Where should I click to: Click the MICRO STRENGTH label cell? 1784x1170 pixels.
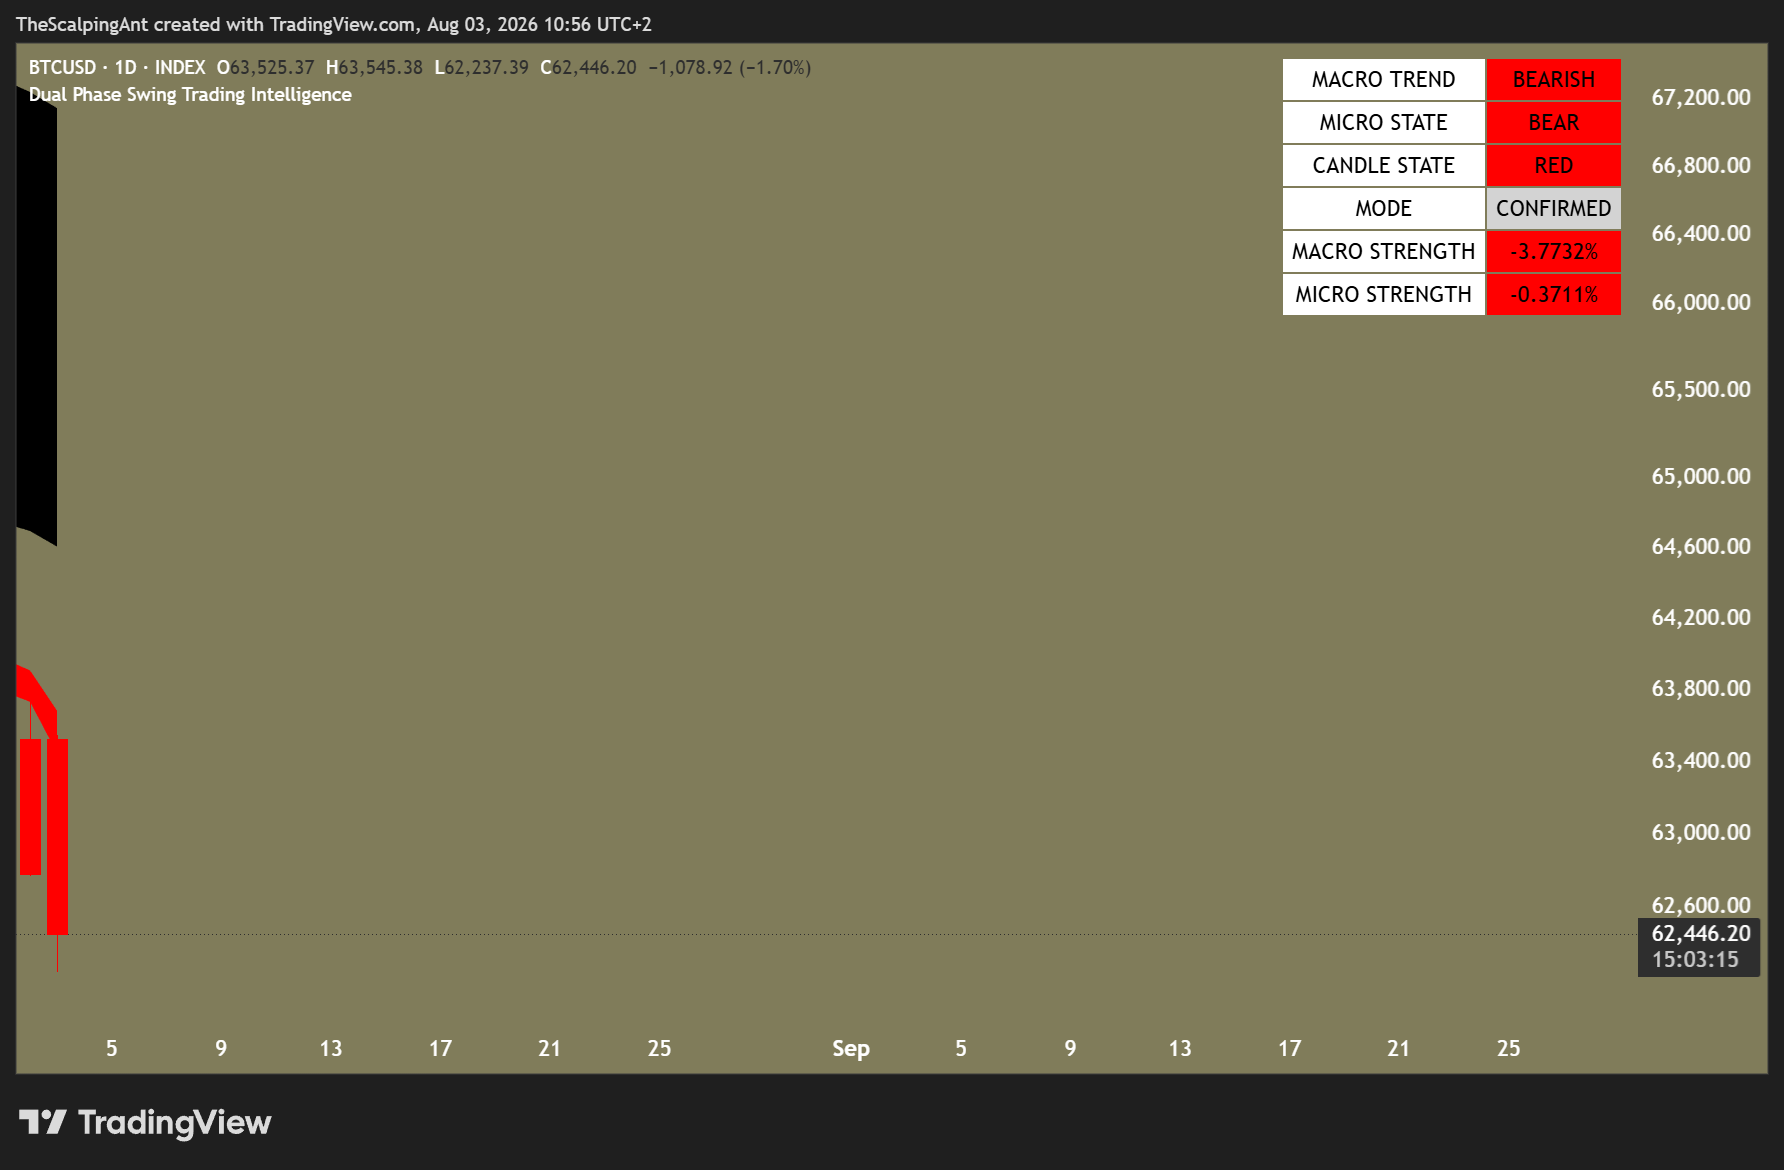tap(1383, 294)
